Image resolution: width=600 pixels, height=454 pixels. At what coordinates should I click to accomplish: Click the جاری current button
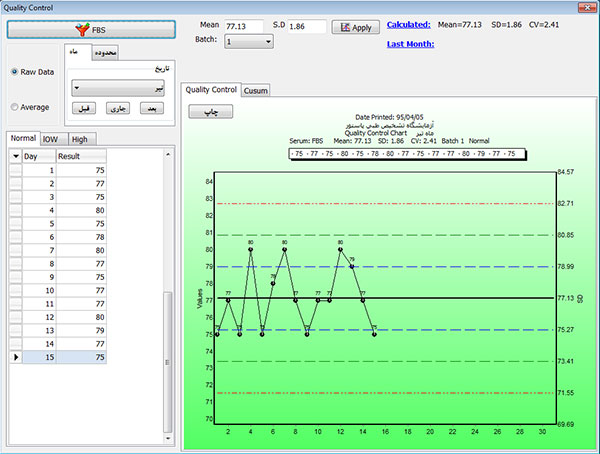click(x=118, y=108)
